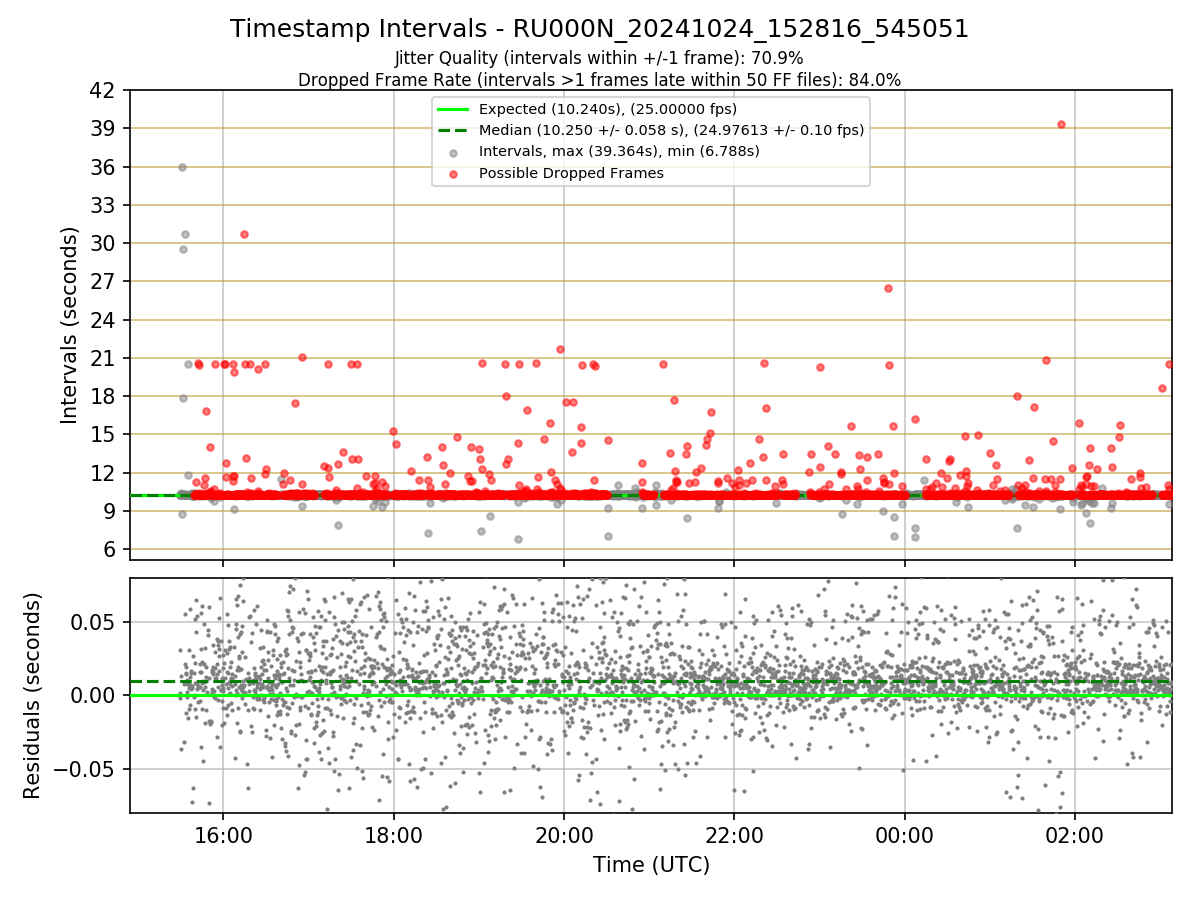The image size is (1200, 900).
Task: Click the plot title 'Timestamp Intervals - RU000N_20241024_152816_545051'
Action: 599,29
